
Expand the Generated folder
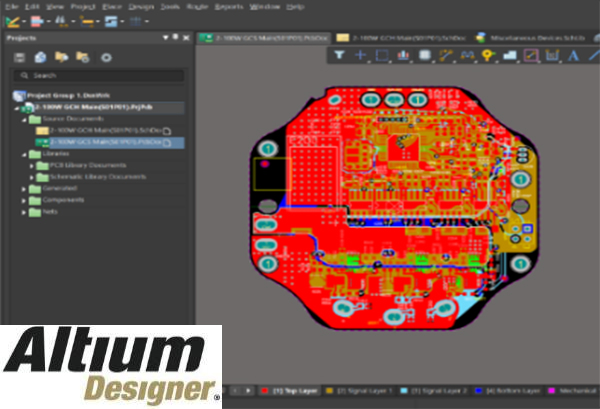pyautogui.click(x=24, y=189)
